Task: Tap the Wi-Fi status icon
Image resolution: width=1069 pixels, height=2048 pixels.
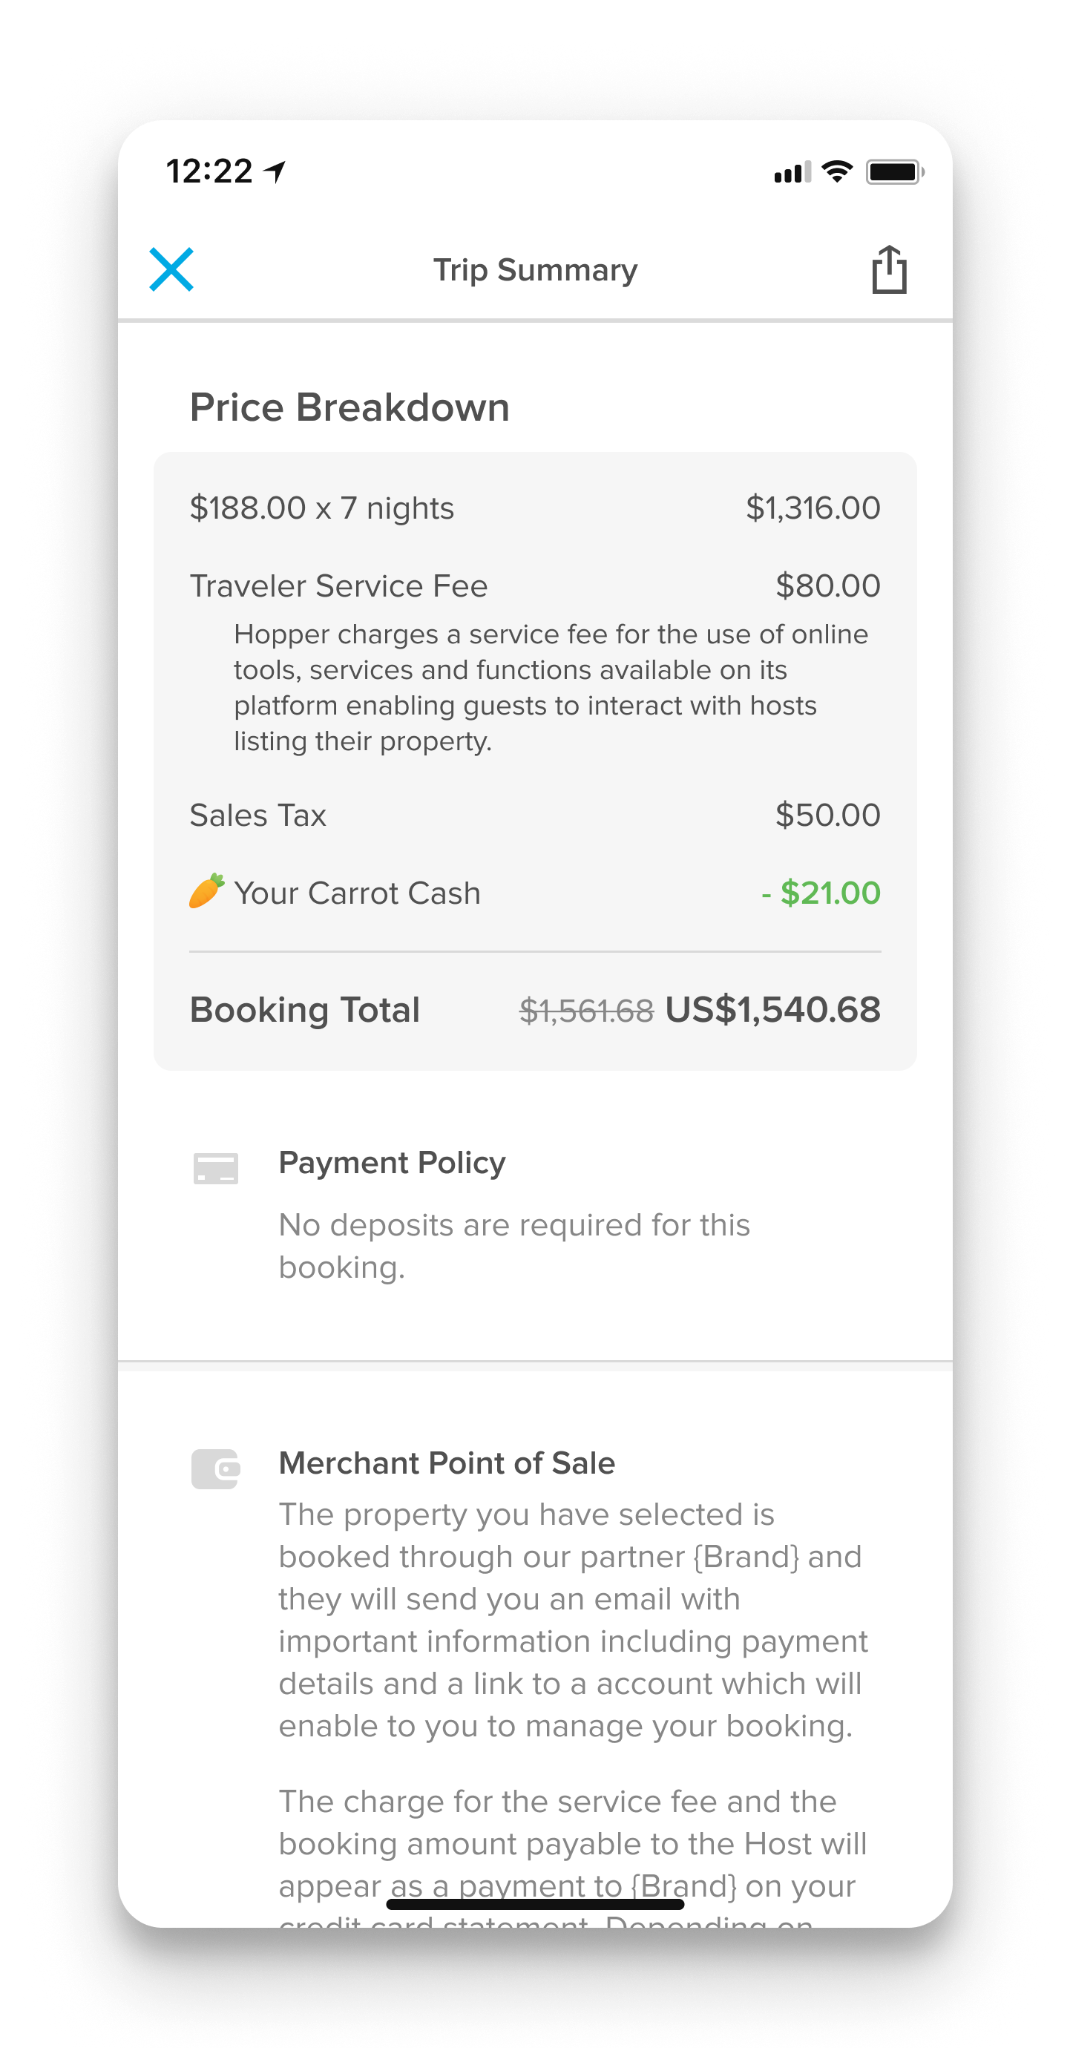Action: (x=837, y=172)
